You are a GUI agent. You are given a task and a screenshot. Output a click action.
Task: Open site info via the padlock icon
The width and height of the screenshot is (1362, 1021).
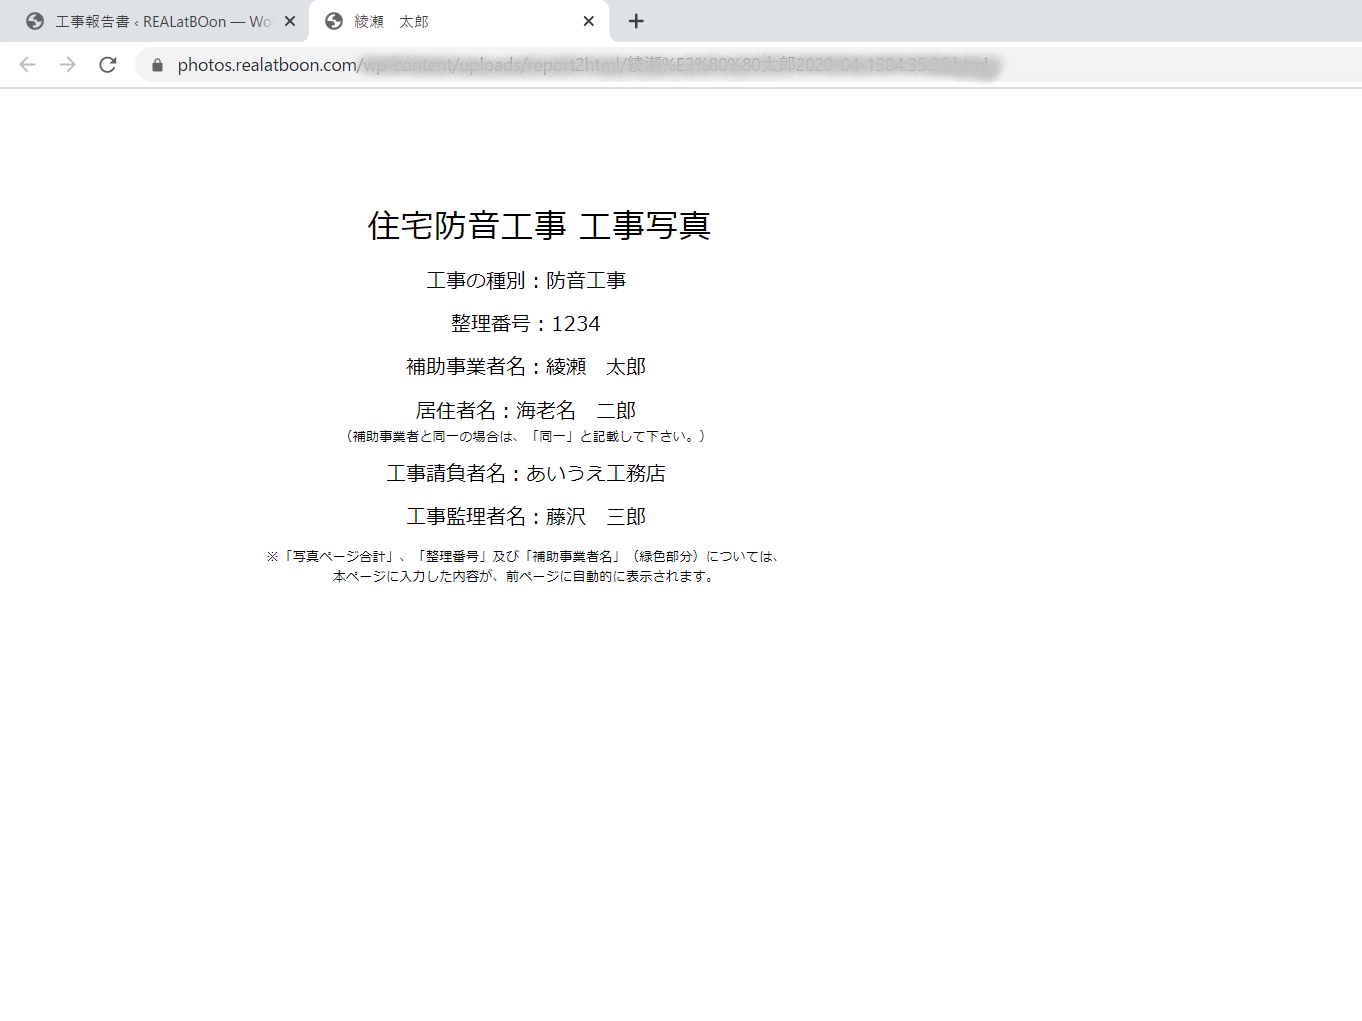(x=157, y=65)
